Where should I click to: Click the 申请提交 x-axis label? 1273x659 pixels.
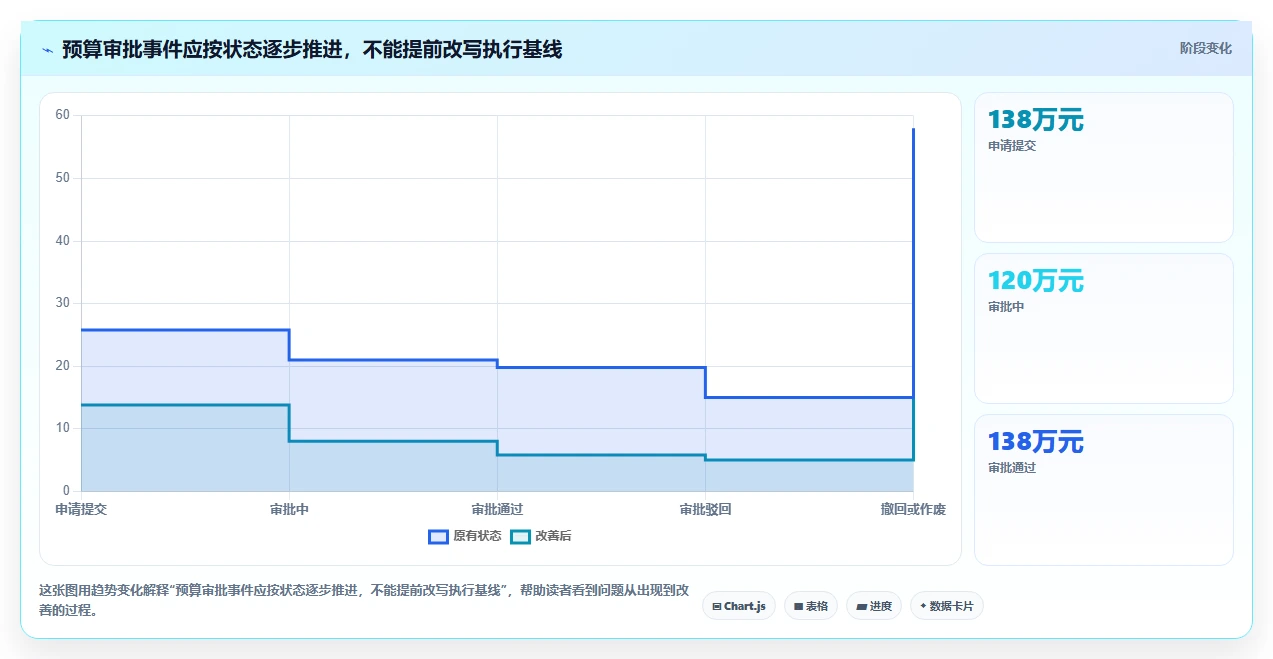81,509
